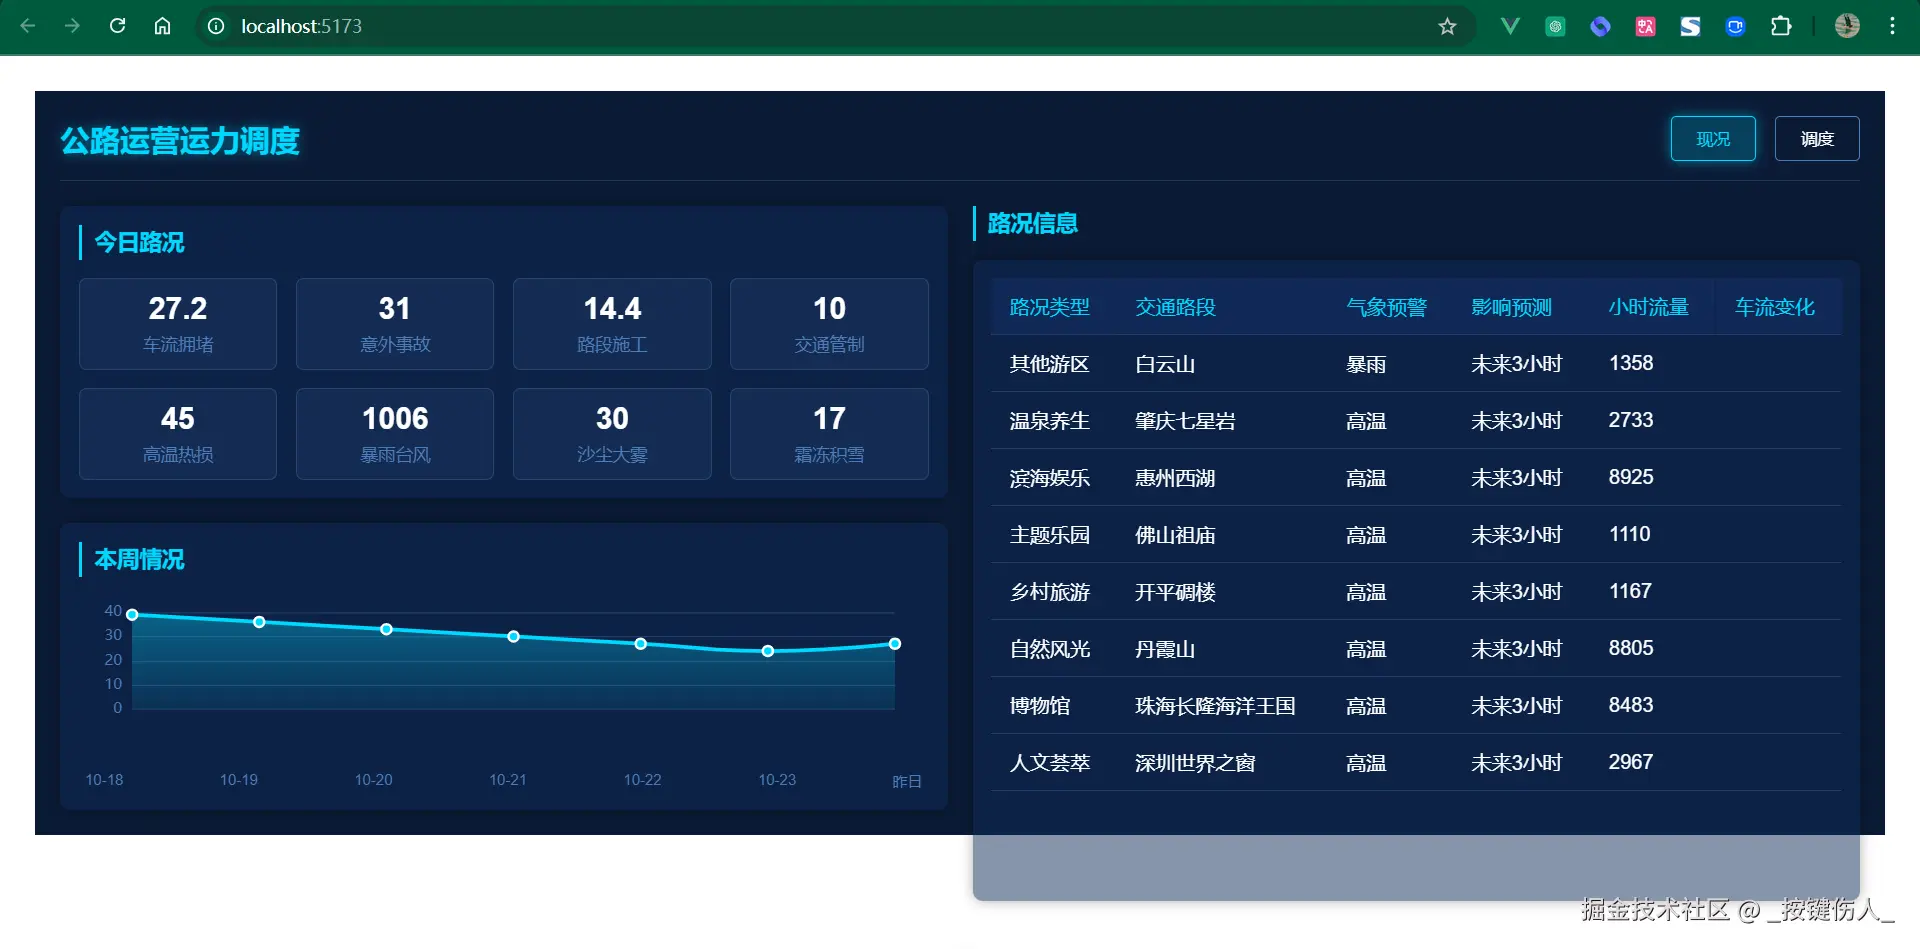Viewport: 1920px width, 949px height.
Task: Select the 开平碉楼 road section cell
Action: click(x=1175, y=592)
